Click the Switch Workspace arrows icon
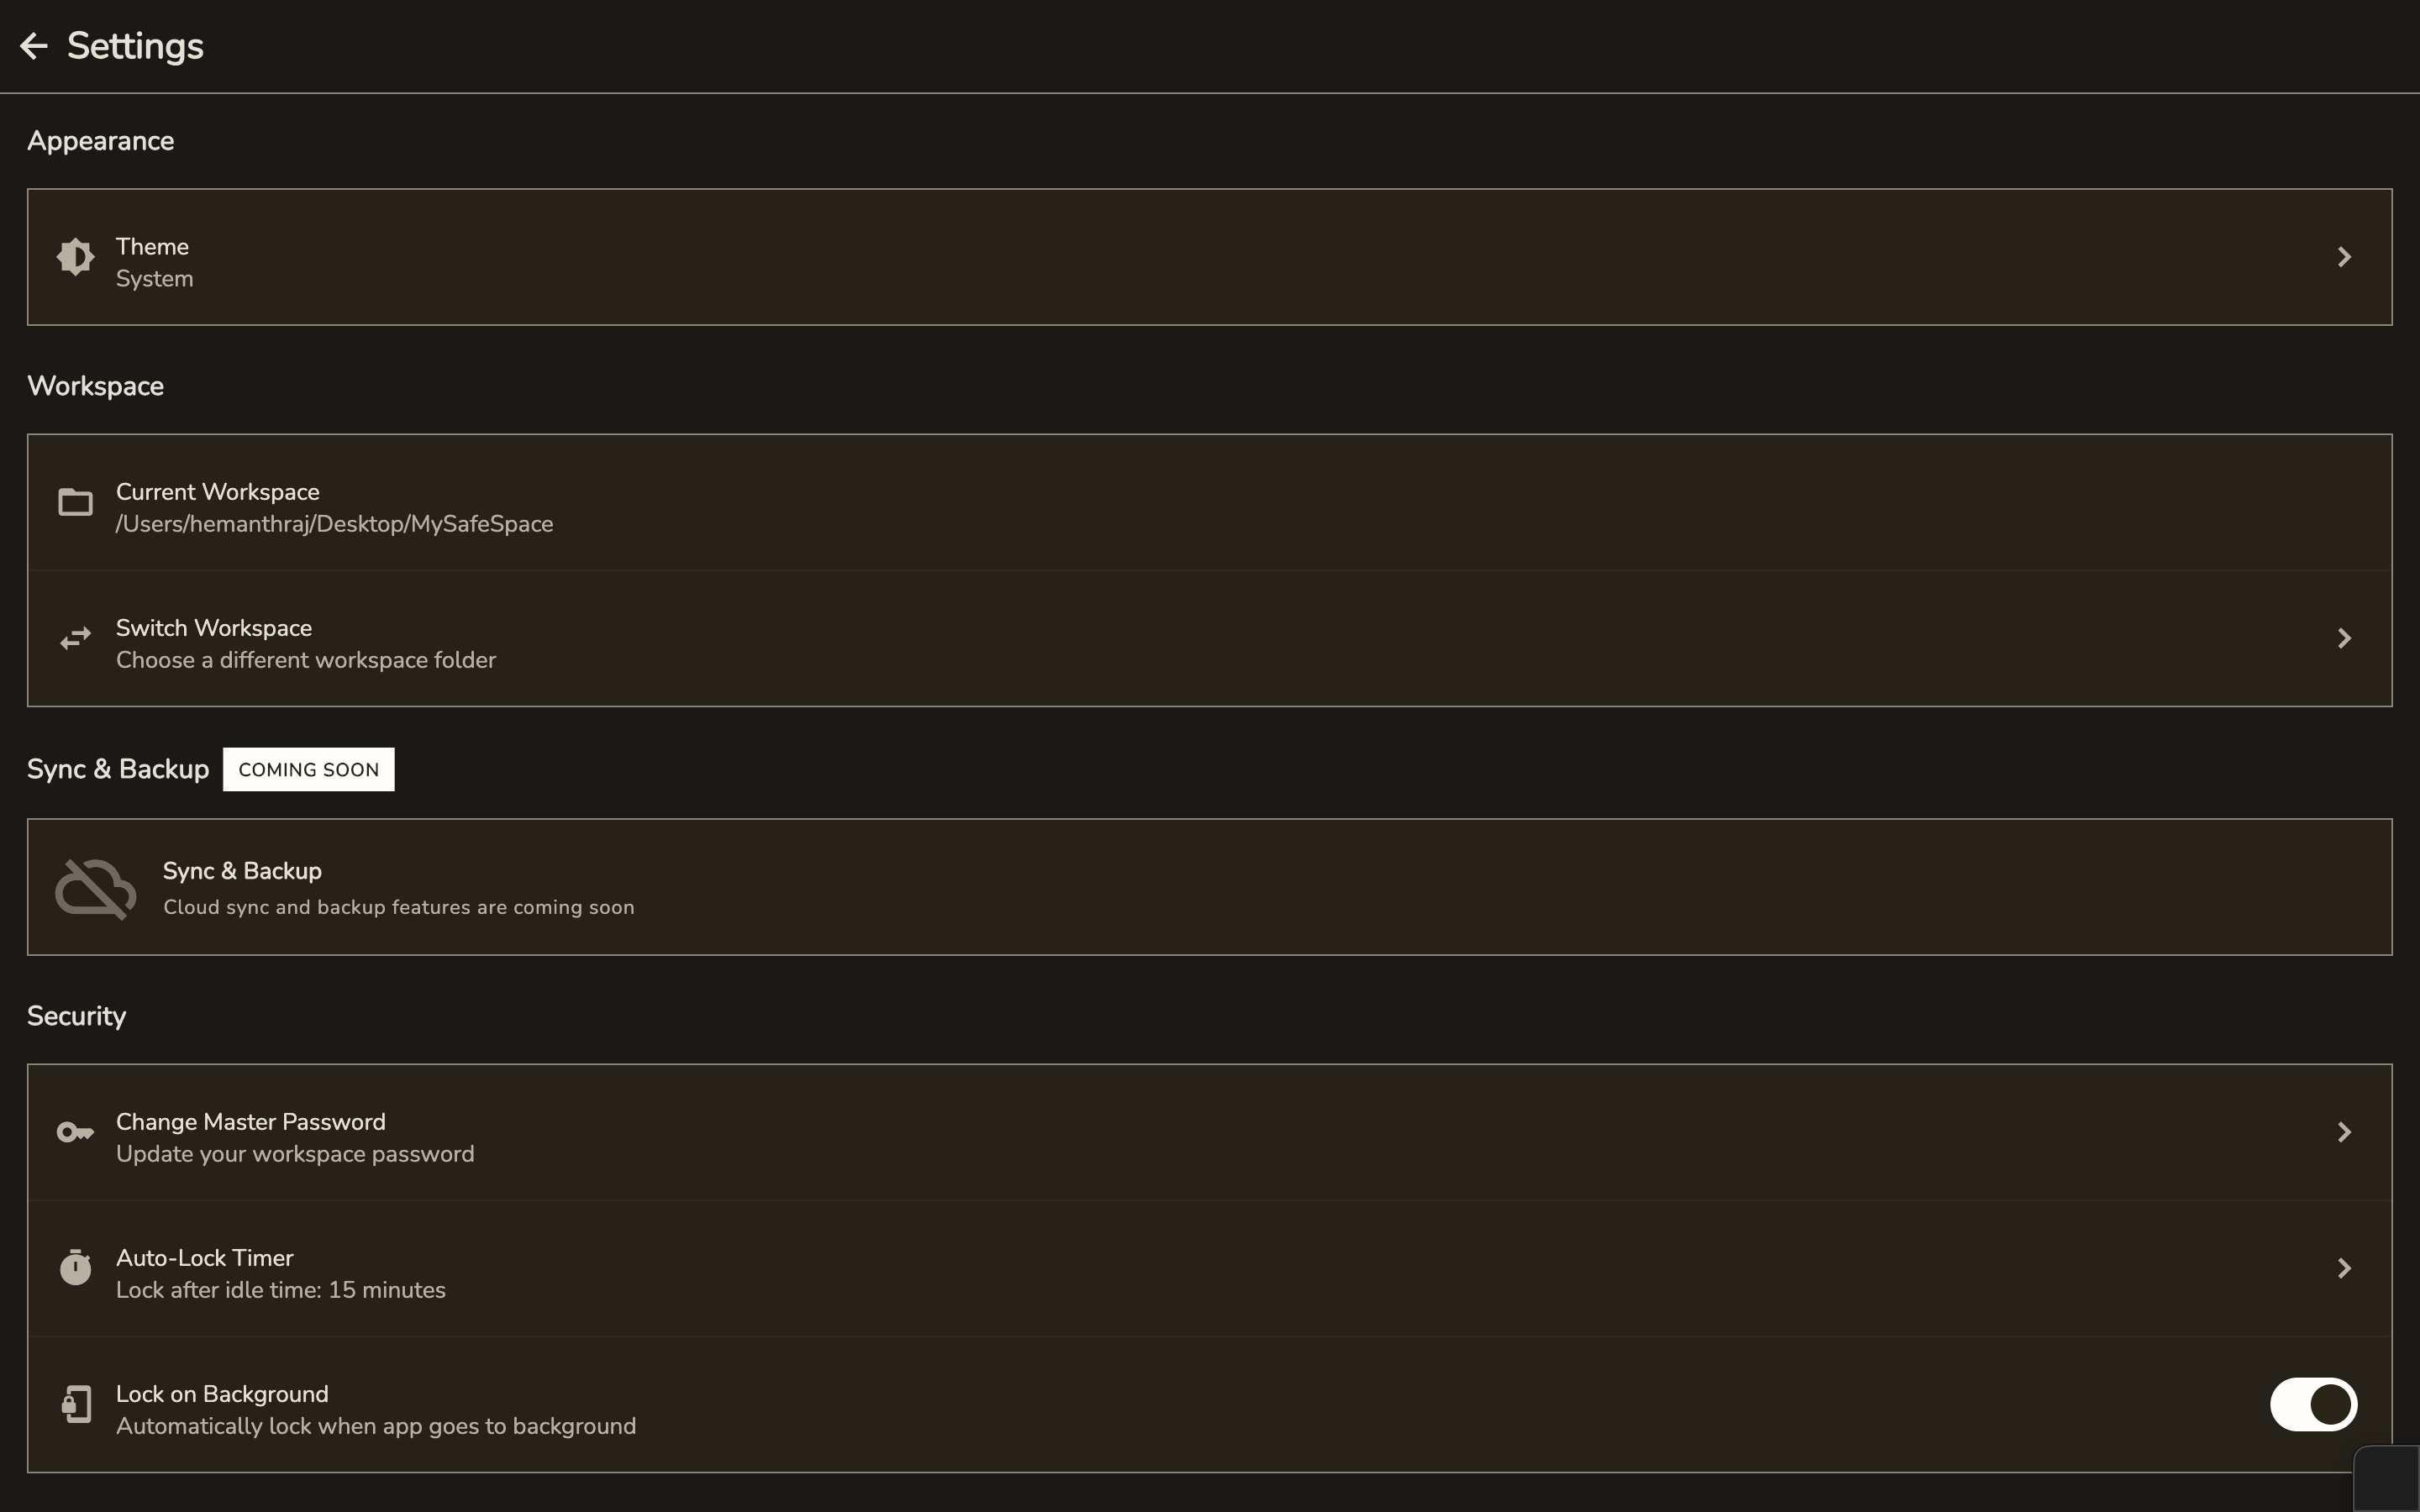This screenshot has width=2420, height=1512. (x=74, y=638)
